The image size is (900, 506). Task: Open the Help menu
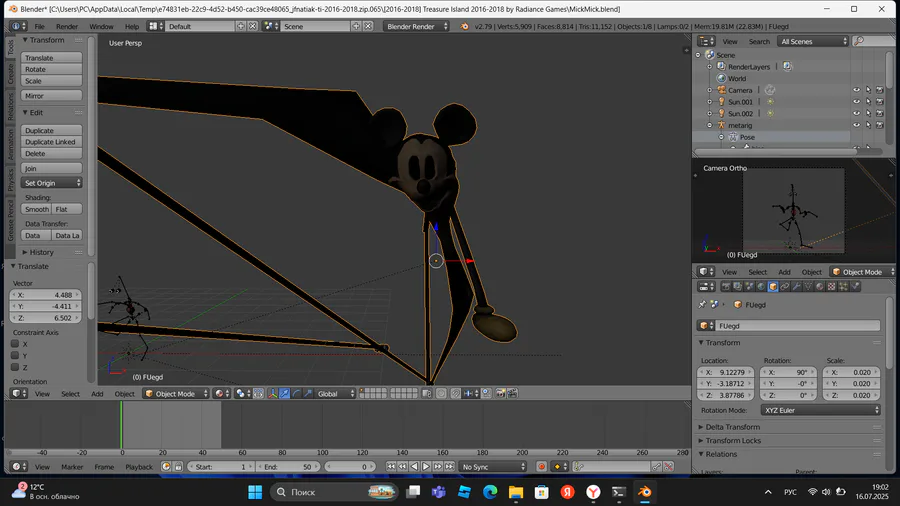(x=132, y=26)
